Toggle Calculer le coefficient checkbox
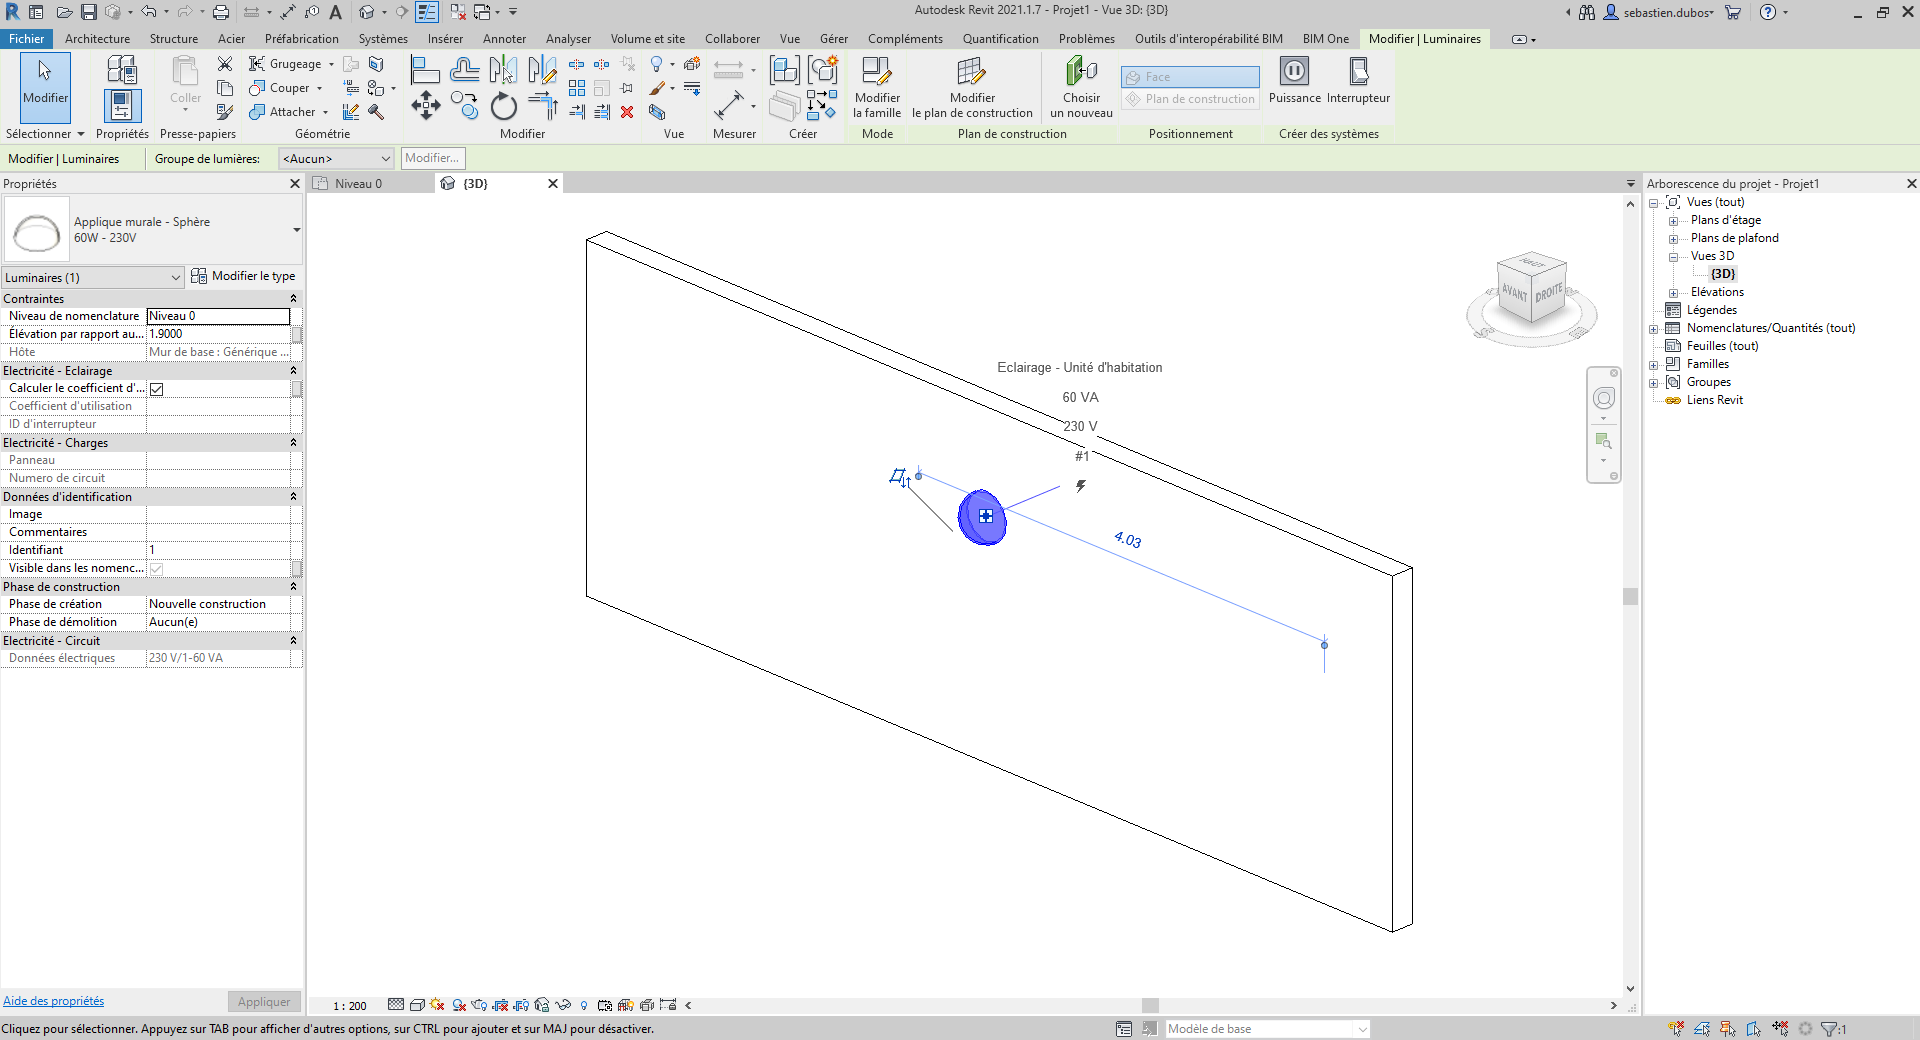1920x1040 pixels. (x=157, y=389)
